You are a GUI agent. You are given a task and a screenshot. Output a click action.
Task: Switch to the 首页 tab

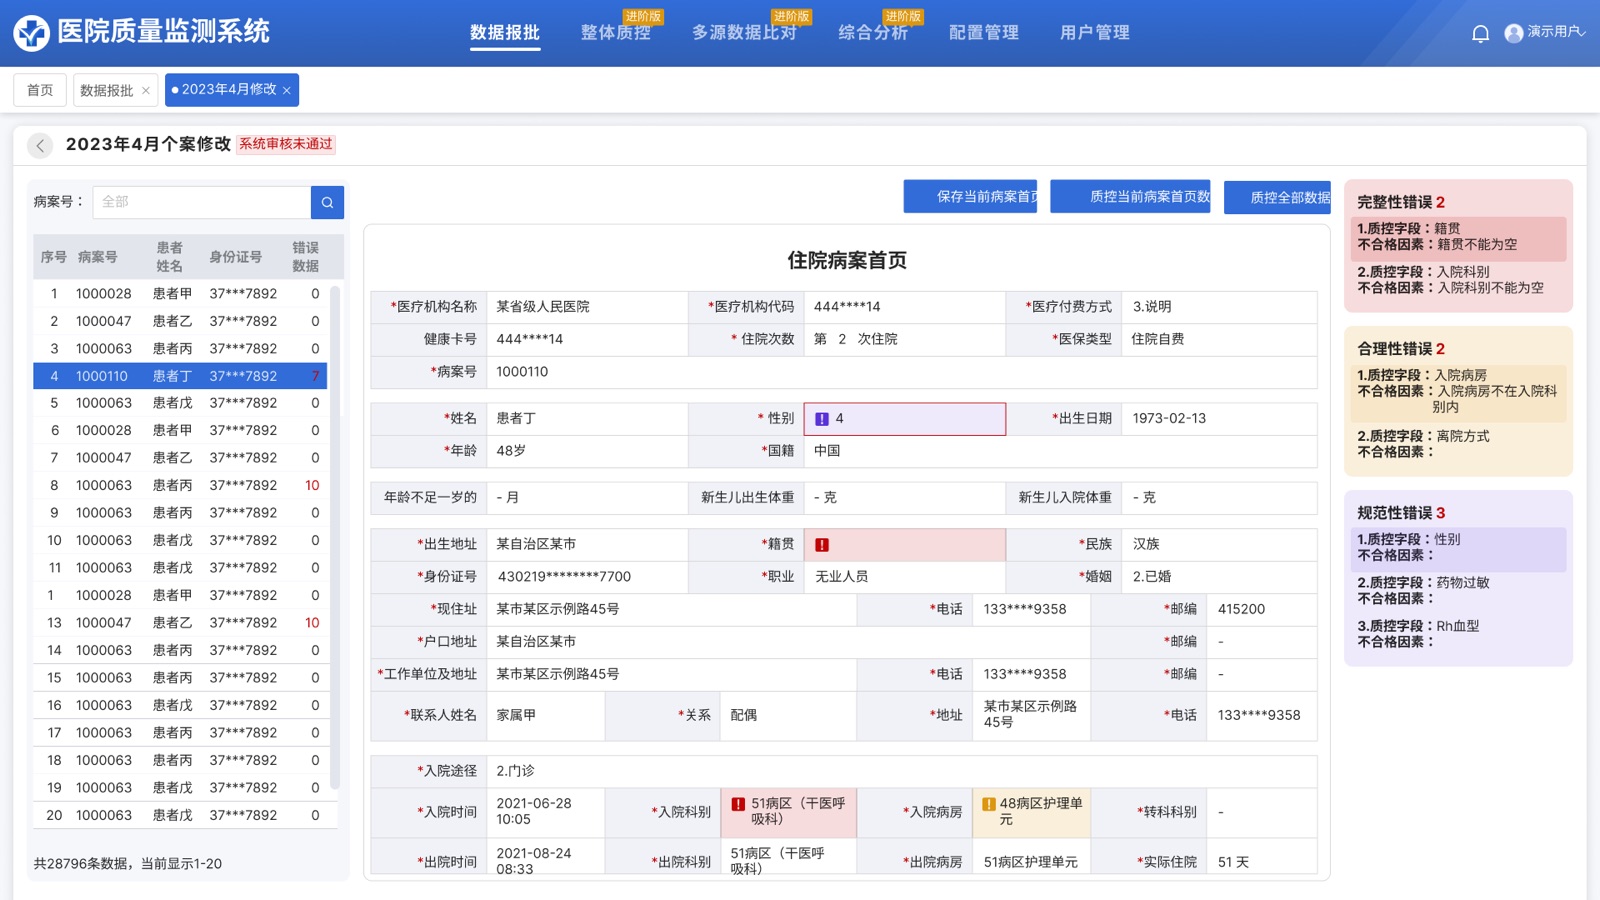[40, 90]
